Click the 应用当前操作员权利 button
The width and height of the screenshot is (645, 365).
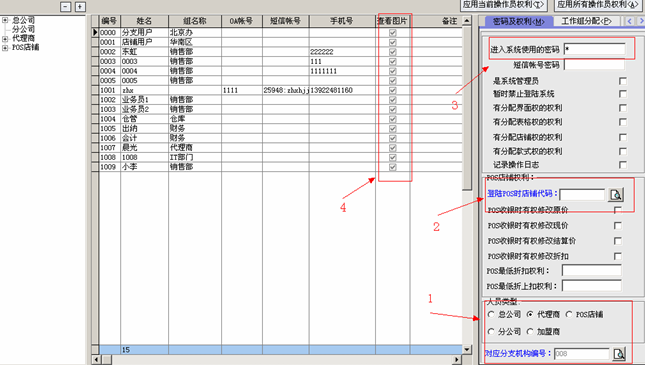click(503, 5)
